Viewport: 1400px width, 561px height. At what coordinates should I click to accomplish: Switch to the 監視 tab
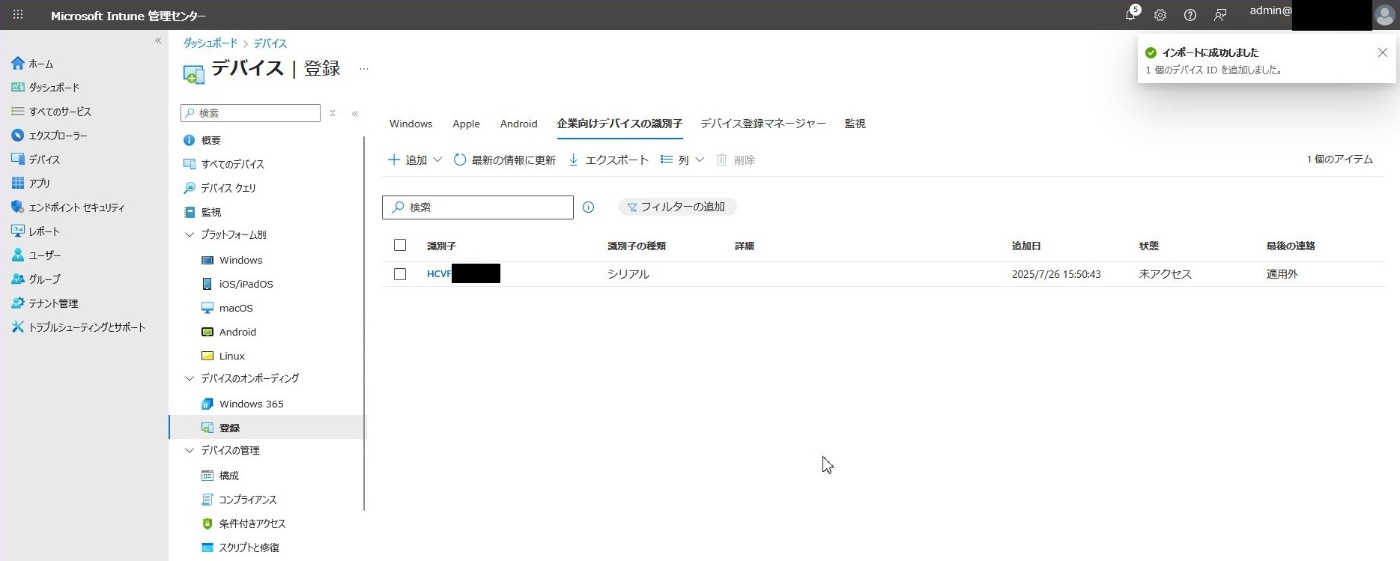coord(855,124)
